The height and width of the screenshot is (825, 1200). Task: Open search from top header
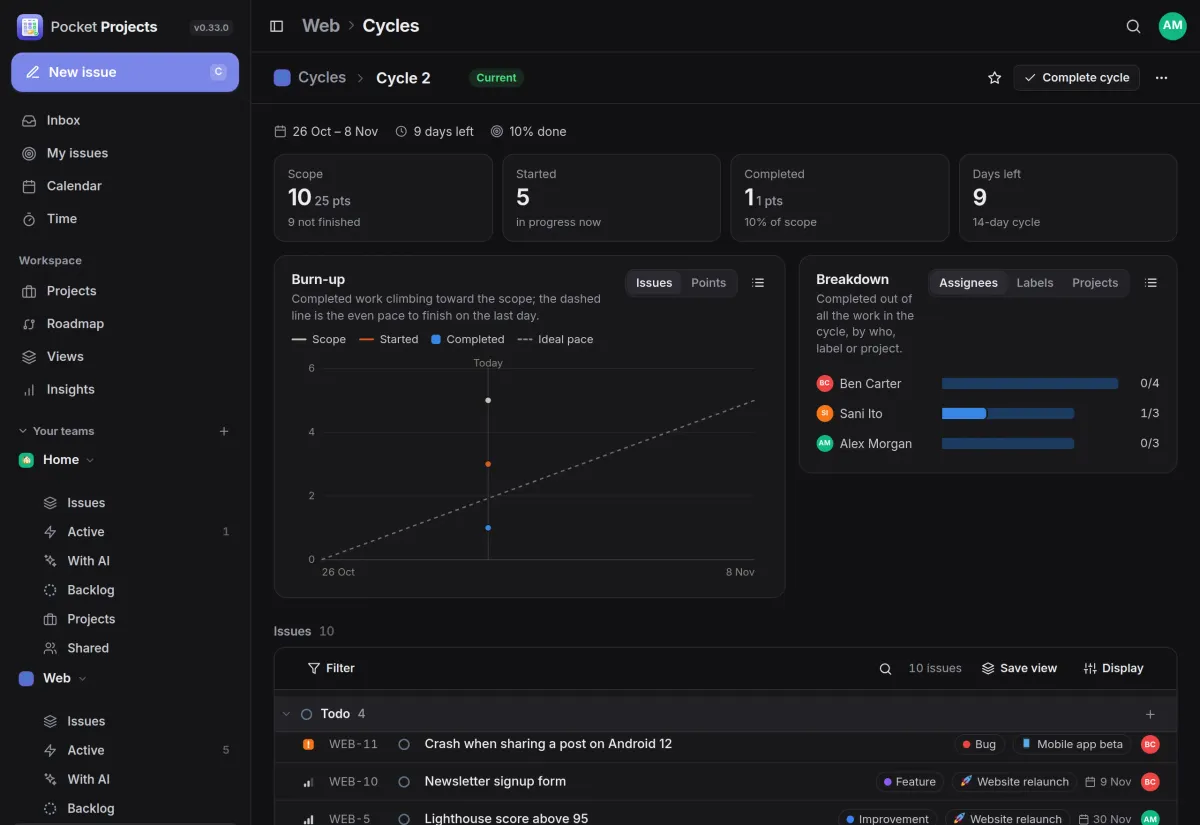coord(1133,26)
